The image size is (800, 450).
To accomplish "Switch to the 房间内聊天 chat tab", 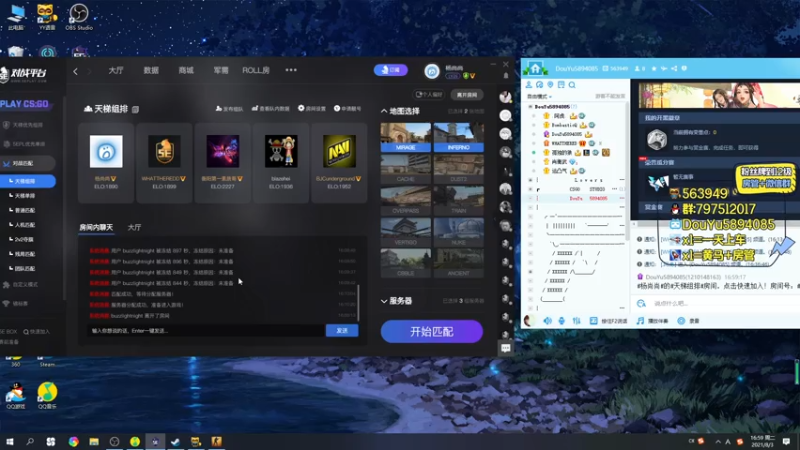I will click(96, 228).
